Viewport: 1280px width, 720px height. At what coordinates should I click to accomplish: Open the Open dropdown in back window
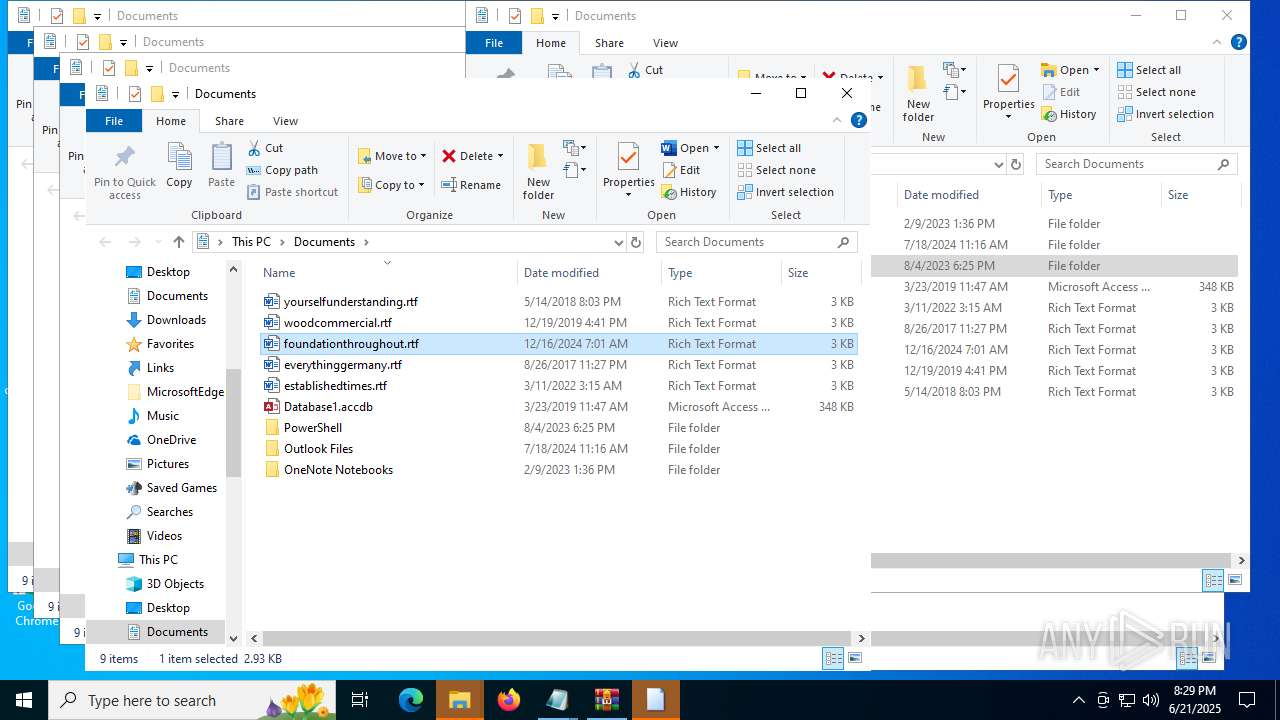pyautogui.click(x=1096, y=70)
